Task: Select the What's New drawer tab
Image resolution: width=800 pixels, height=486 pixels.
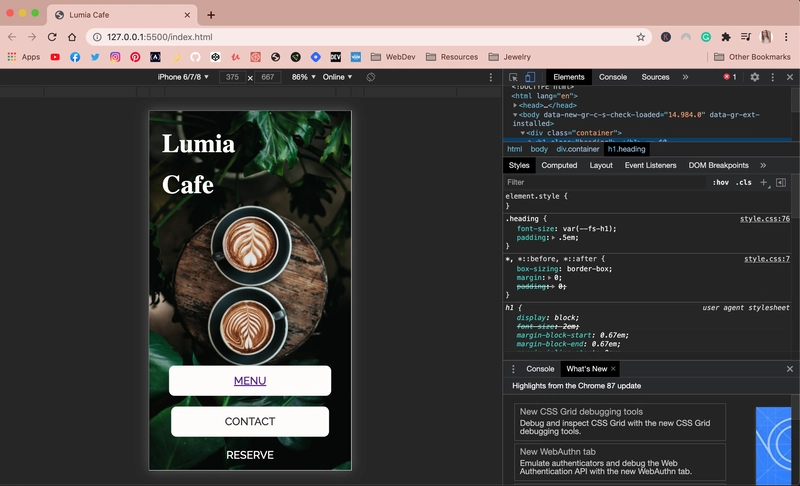Action: (586, 369)
